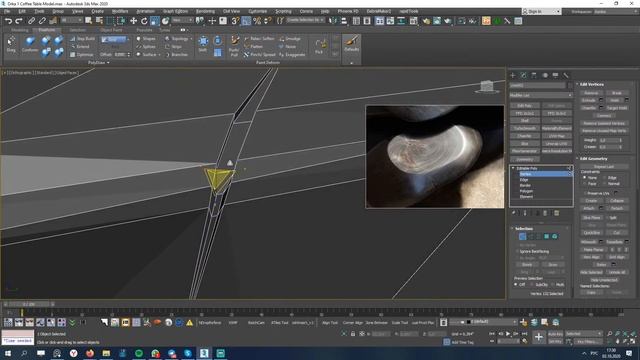The width and height of the screenshot is (640, 360).
Task: Open the Create Selection Set dropdown
Action: 305,20
